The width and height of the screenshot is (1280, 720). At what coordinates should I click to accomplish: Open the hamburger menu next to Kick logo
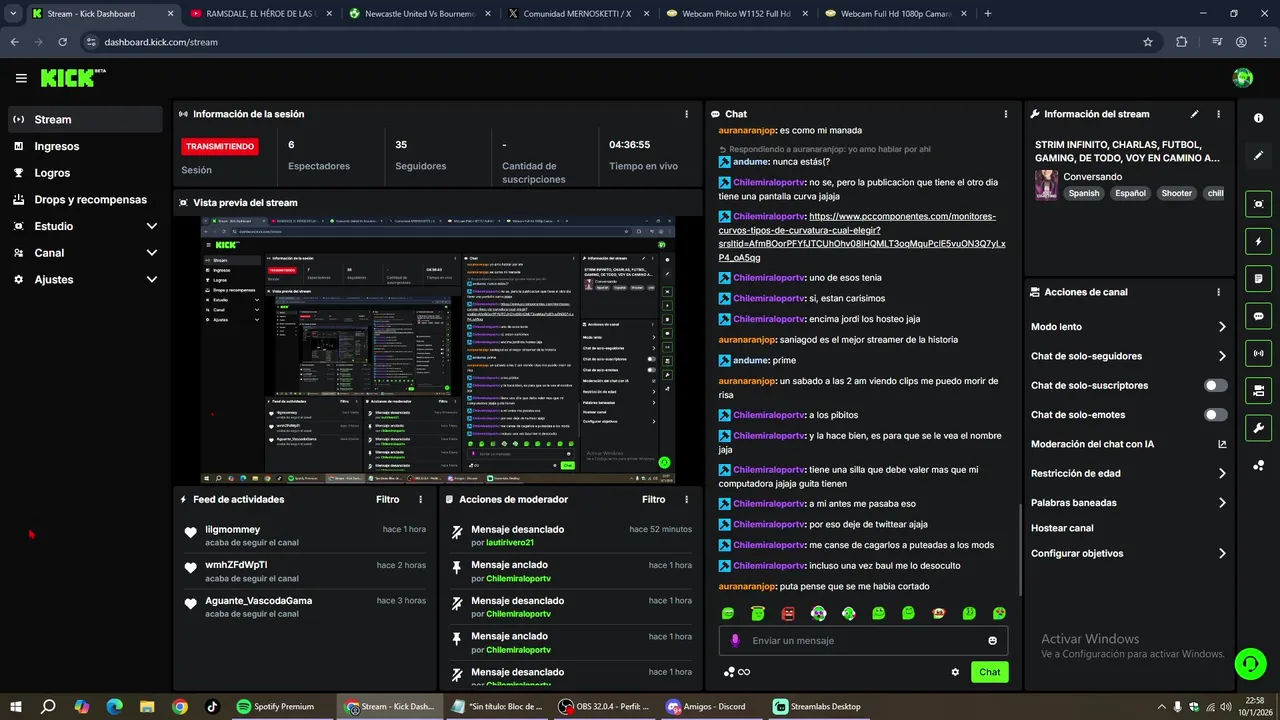point(21,78)
